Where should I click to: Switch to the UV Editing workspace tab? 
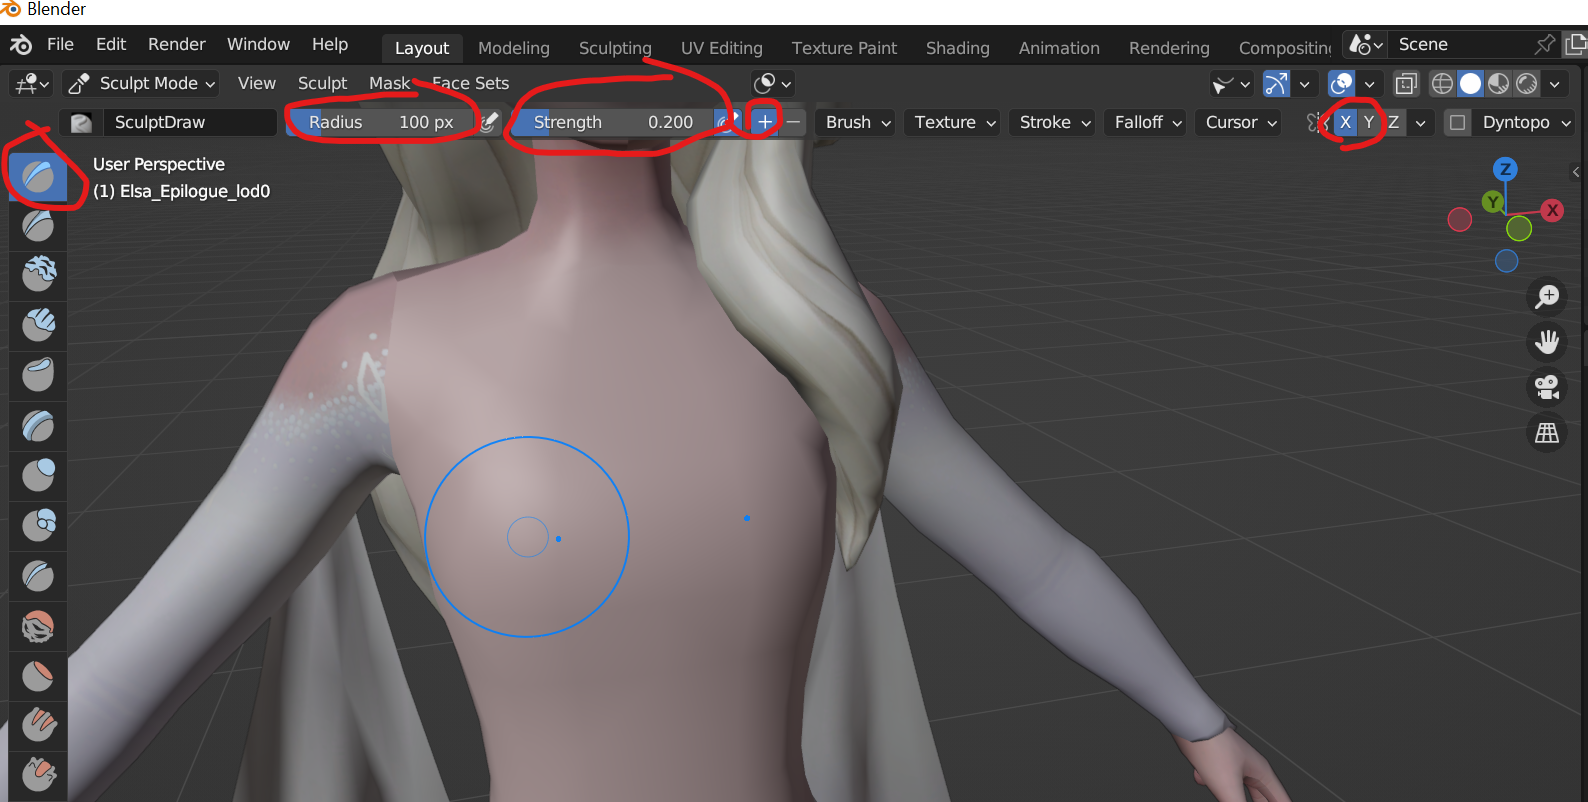click(x=722, y=48)
